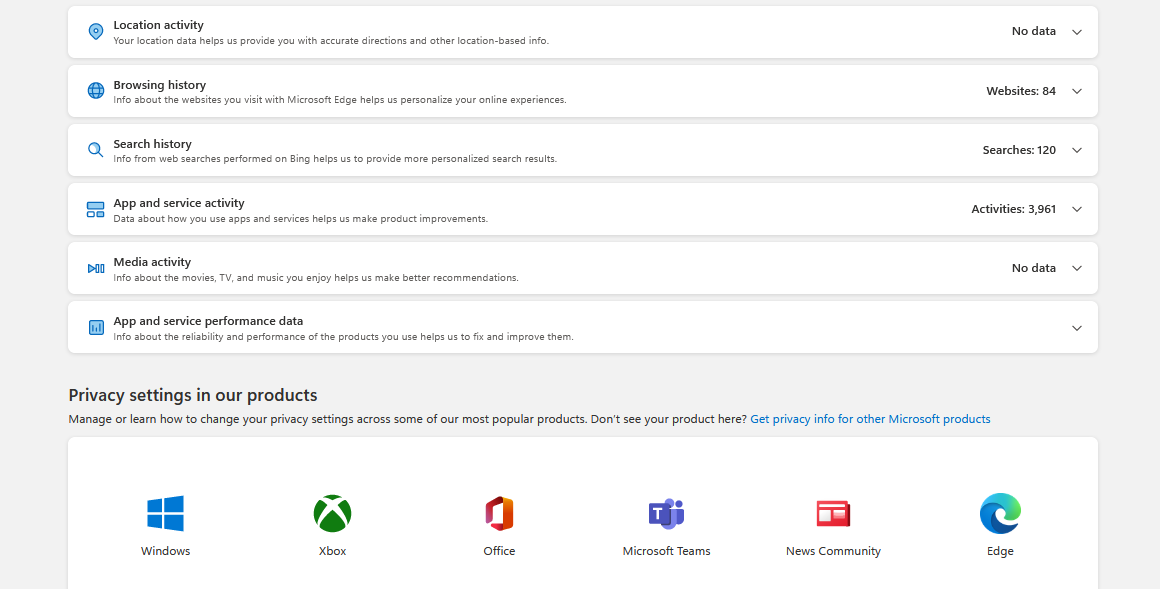Expand the App and service performance data section
The width and height of the screenshot is (1160, 589).
point(1077,327)
